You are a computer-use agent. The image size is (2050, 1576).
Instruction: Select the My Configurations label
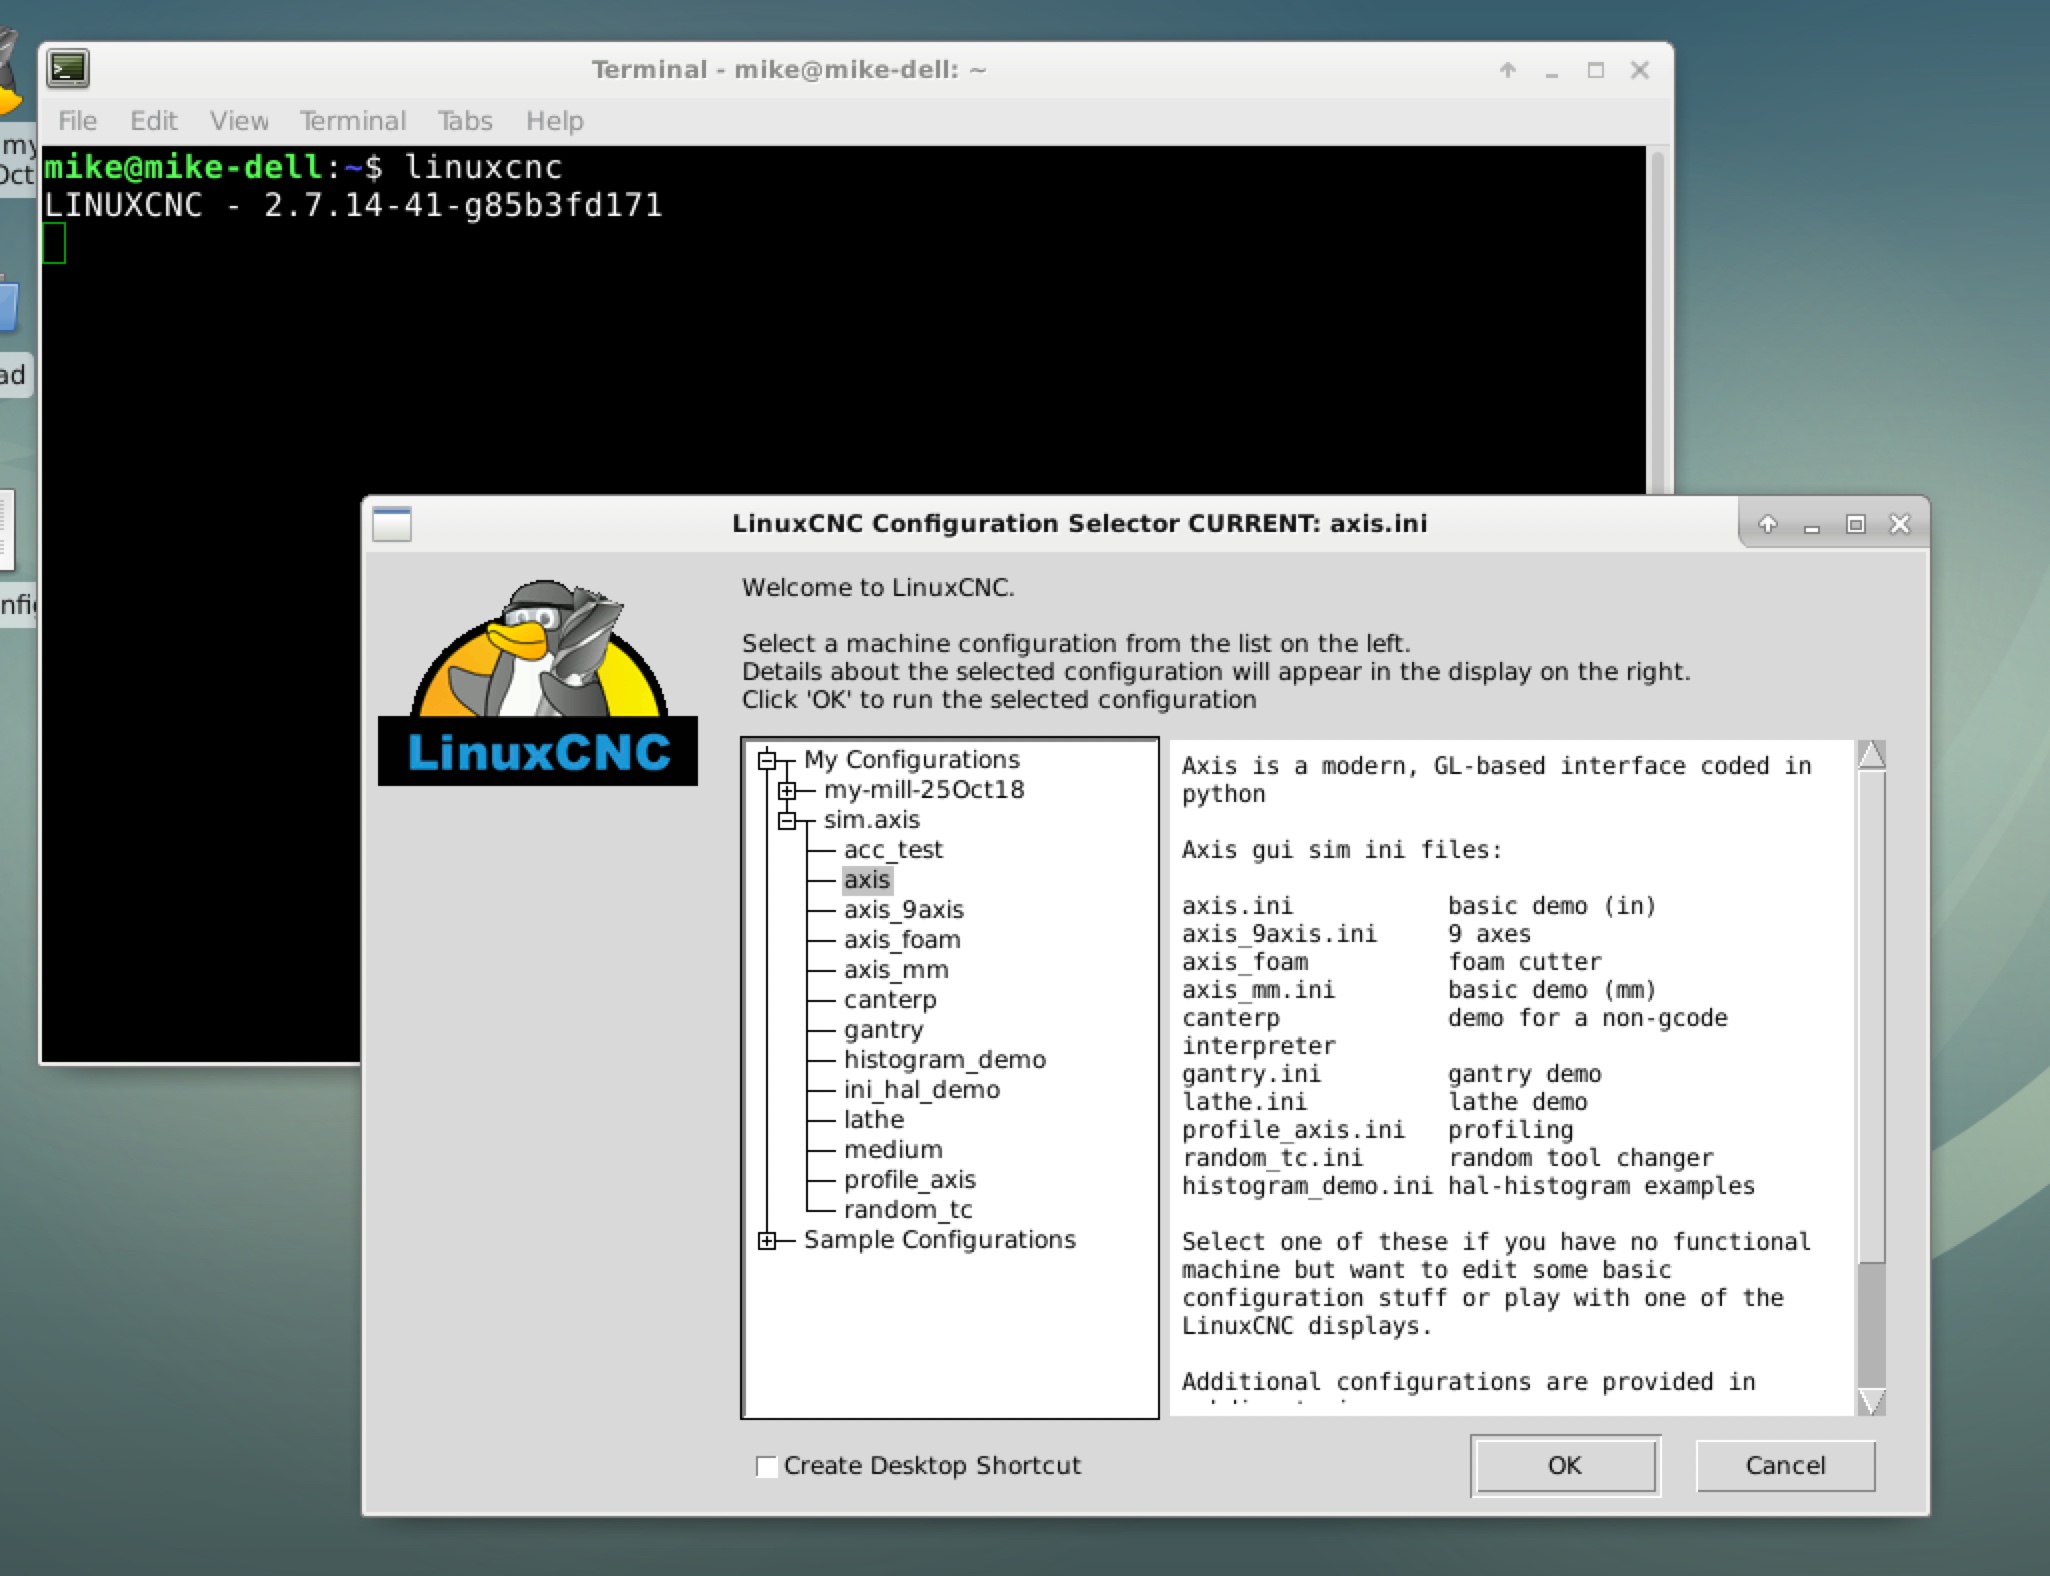click(x=912, y=760)
